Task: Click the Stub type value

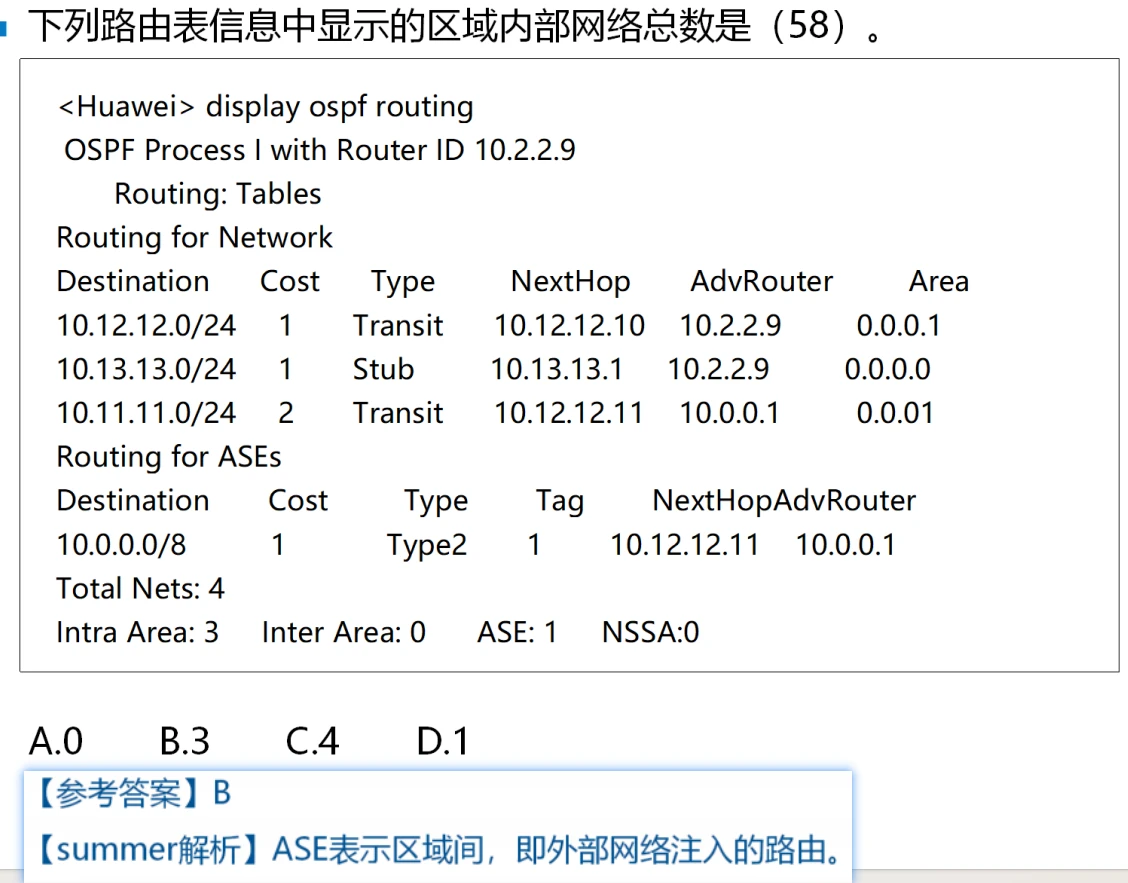Action: pyautogui.click(x=383, y=370)
